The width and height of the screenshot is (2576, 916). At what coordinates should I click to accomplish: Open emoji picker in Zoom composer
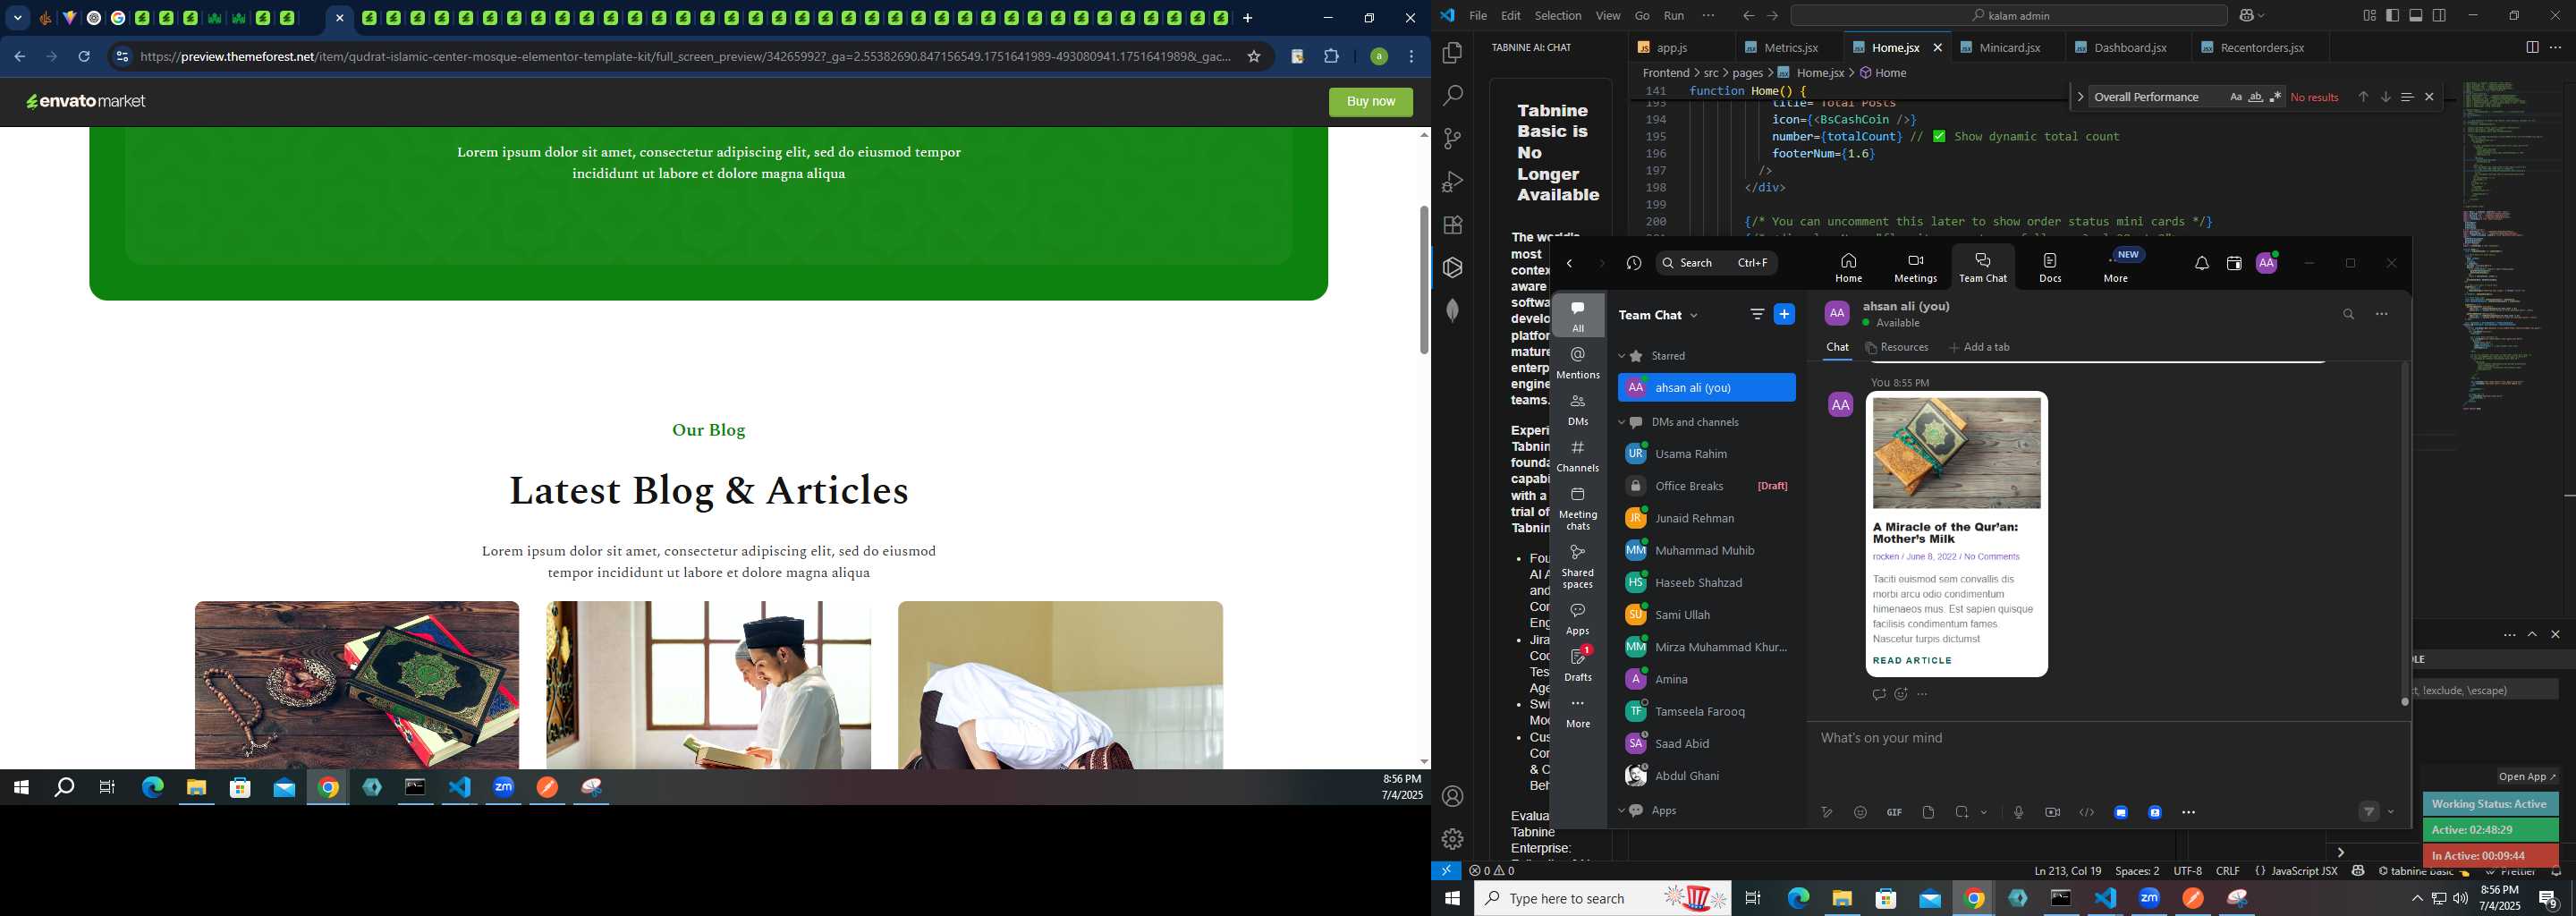tap(1860, 812)
